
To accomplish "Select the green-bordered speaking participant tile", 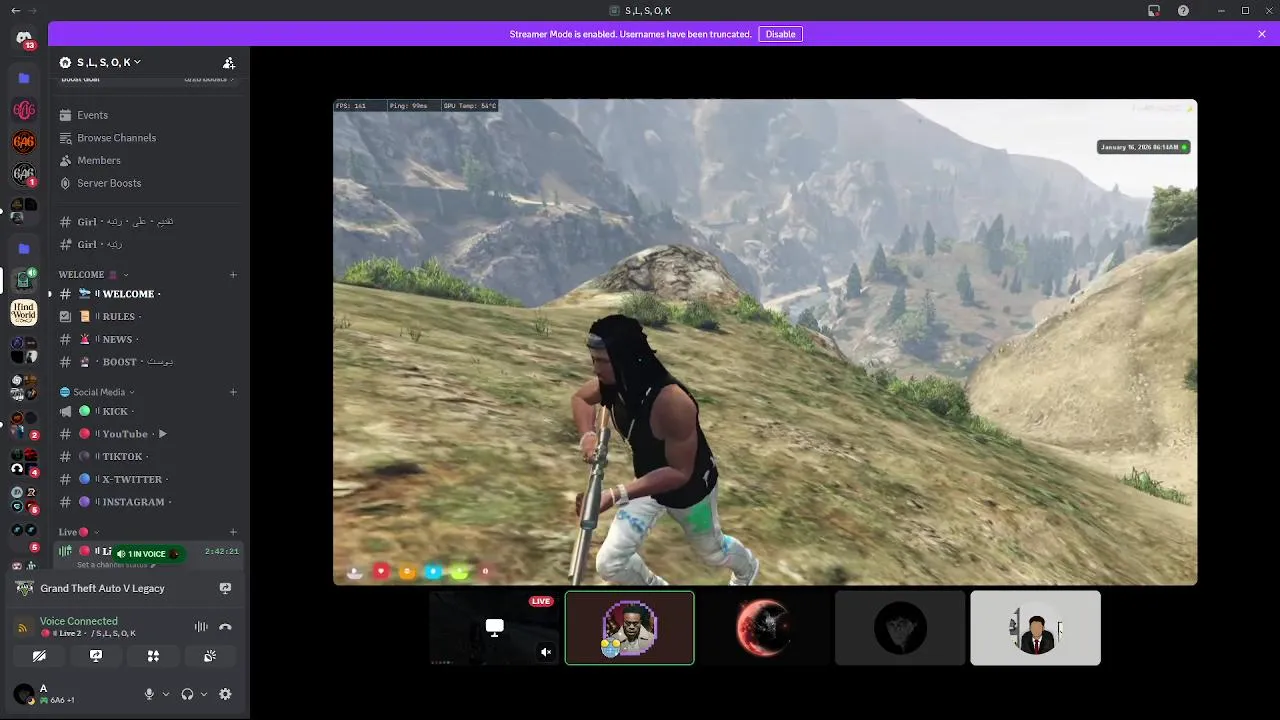I will click(629, 628).
